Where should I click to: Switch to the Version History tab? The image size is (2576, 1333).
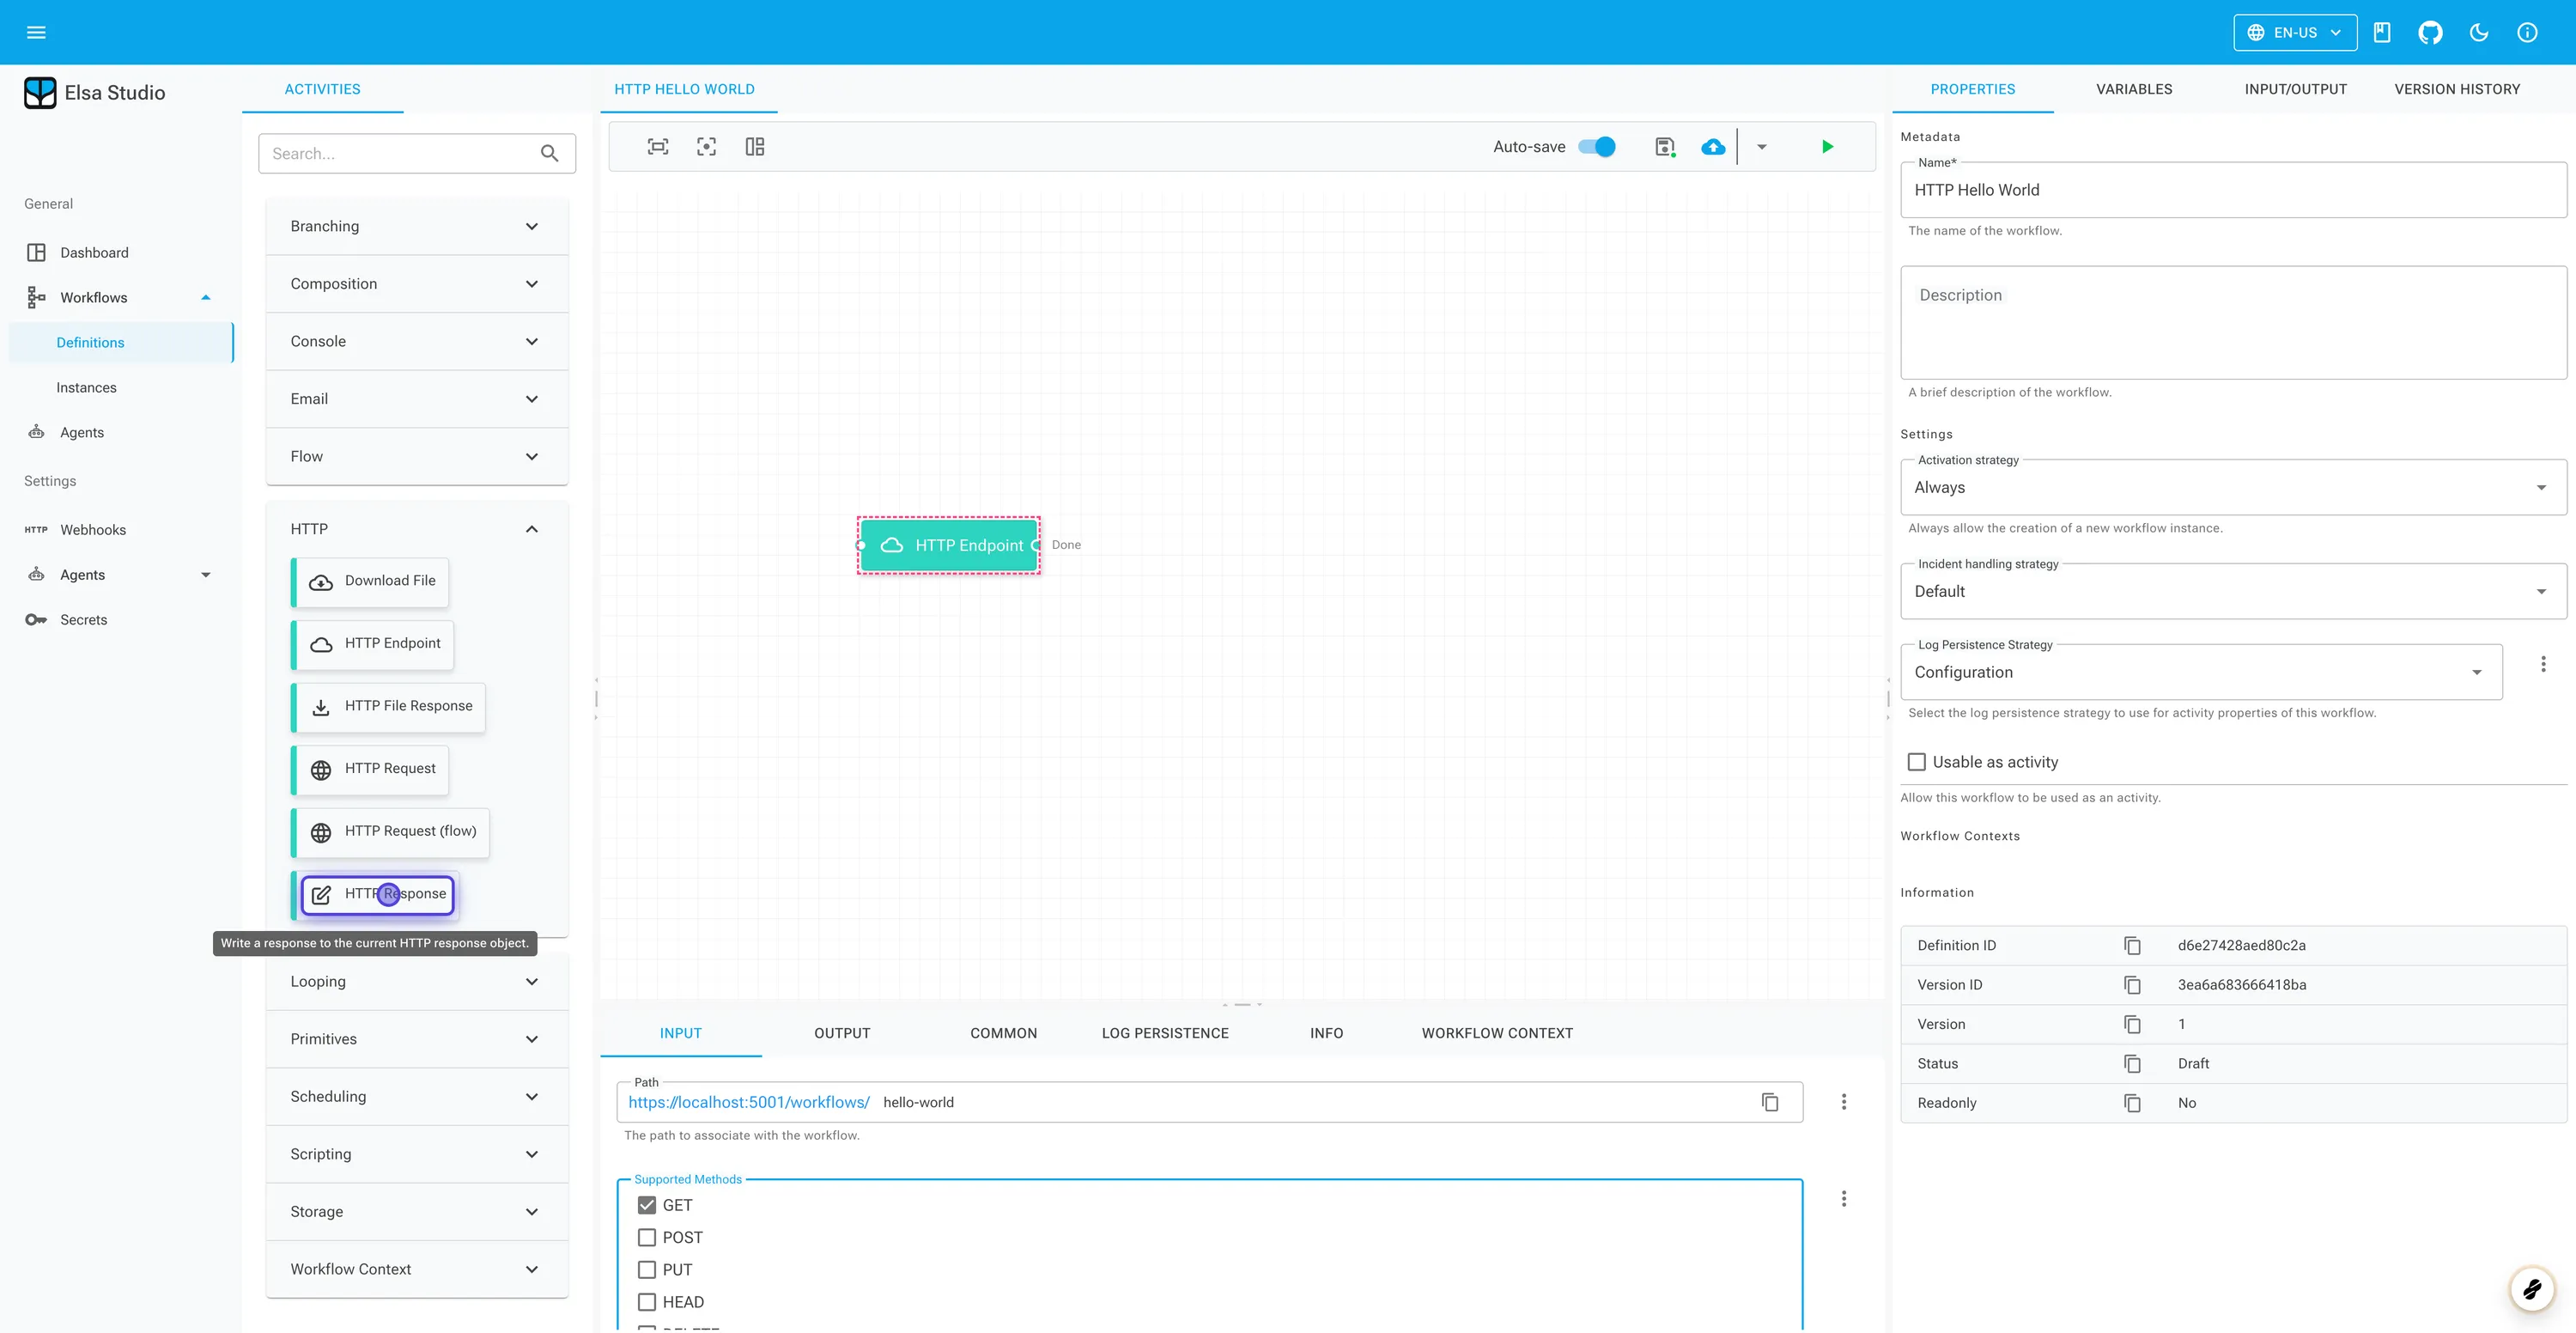pyautogui.click(x=2457, y=89)
